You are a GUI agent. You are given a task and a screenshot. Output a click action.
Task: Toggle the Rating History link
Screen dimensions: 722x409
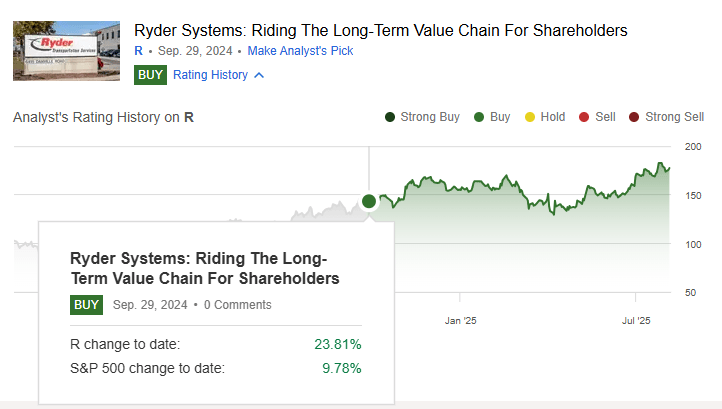click(210, 74)
